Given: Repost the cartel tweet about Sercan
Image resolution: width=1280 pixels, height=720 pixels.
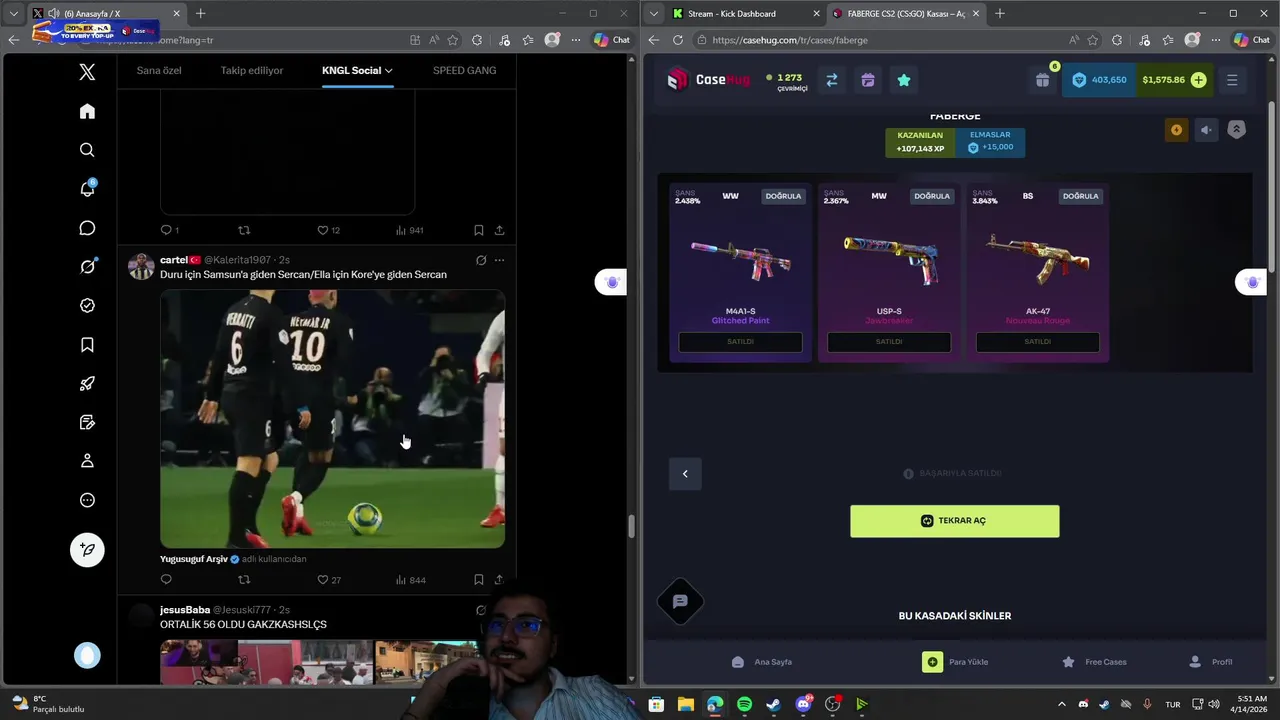Looking at the screenshot, I should tap(244, 579).
